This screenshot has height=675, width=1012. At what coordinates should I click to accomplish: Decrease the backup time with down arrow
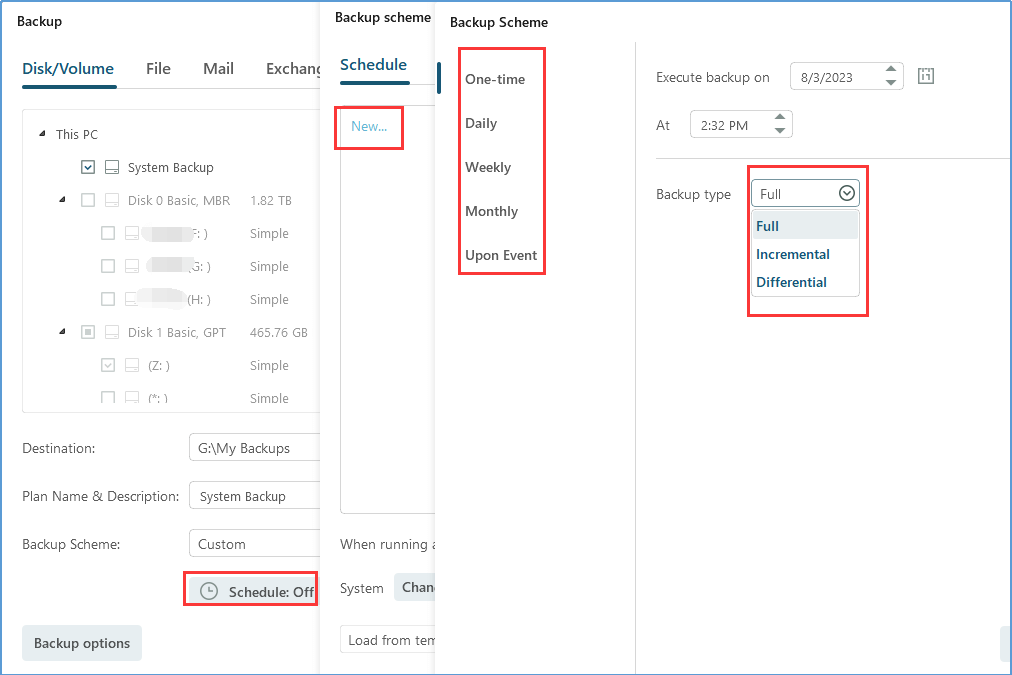click(780, 131)
